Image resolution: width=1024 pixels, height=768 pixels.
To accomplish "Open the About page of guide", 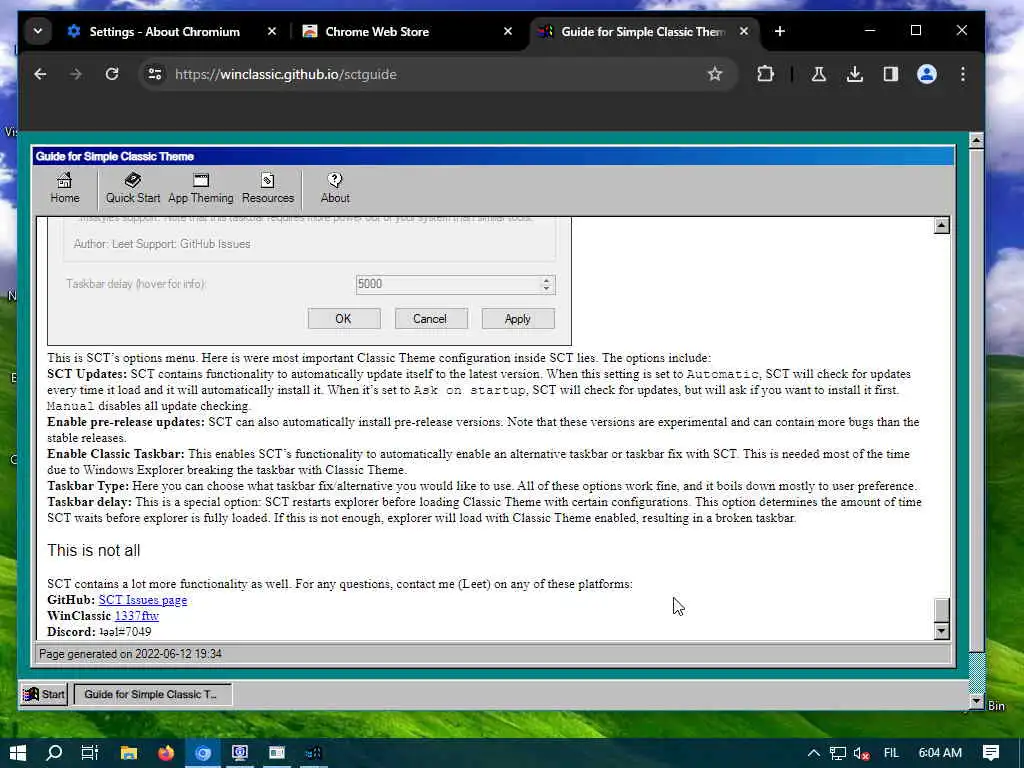I will (x=335, y=188).
